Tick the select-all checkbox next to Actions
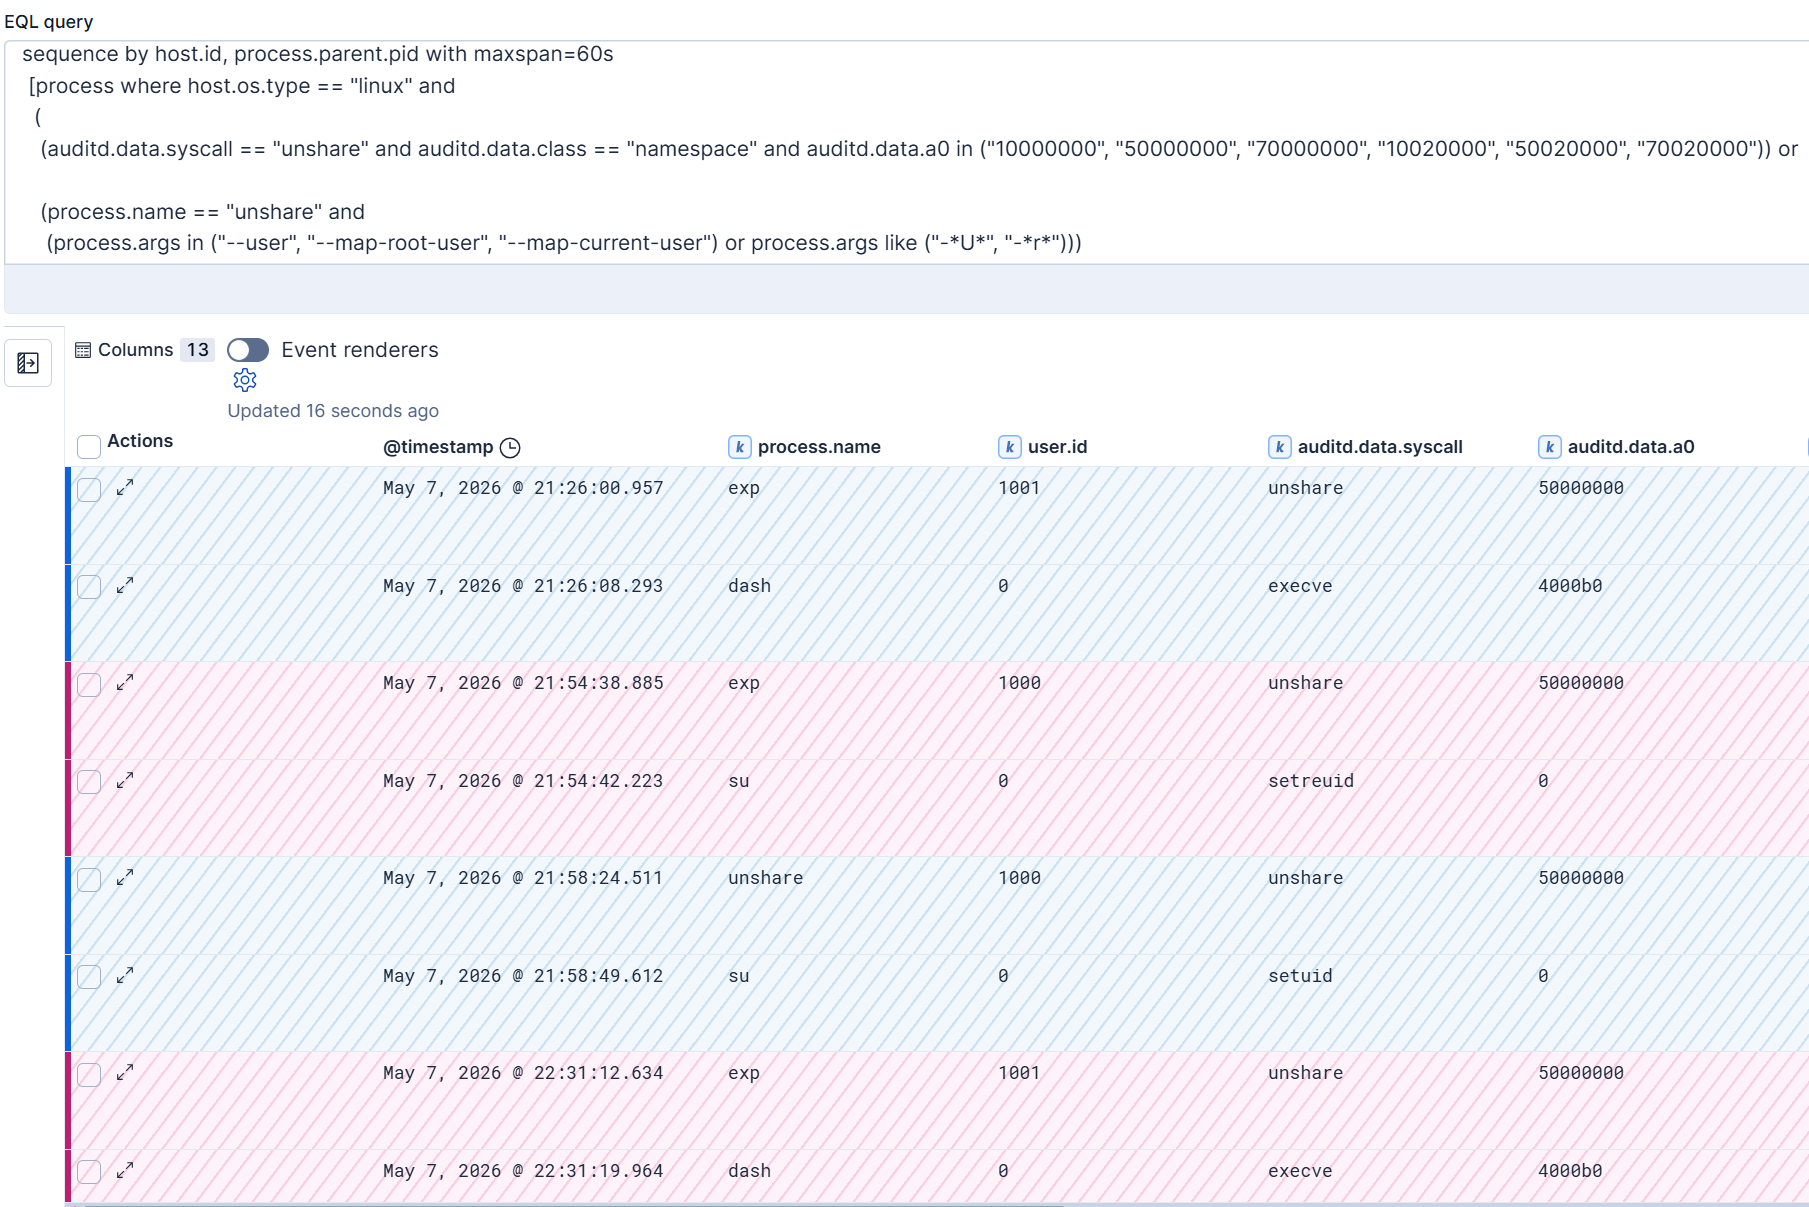This screenshot has height=1207, width=1809. (89, 446)
